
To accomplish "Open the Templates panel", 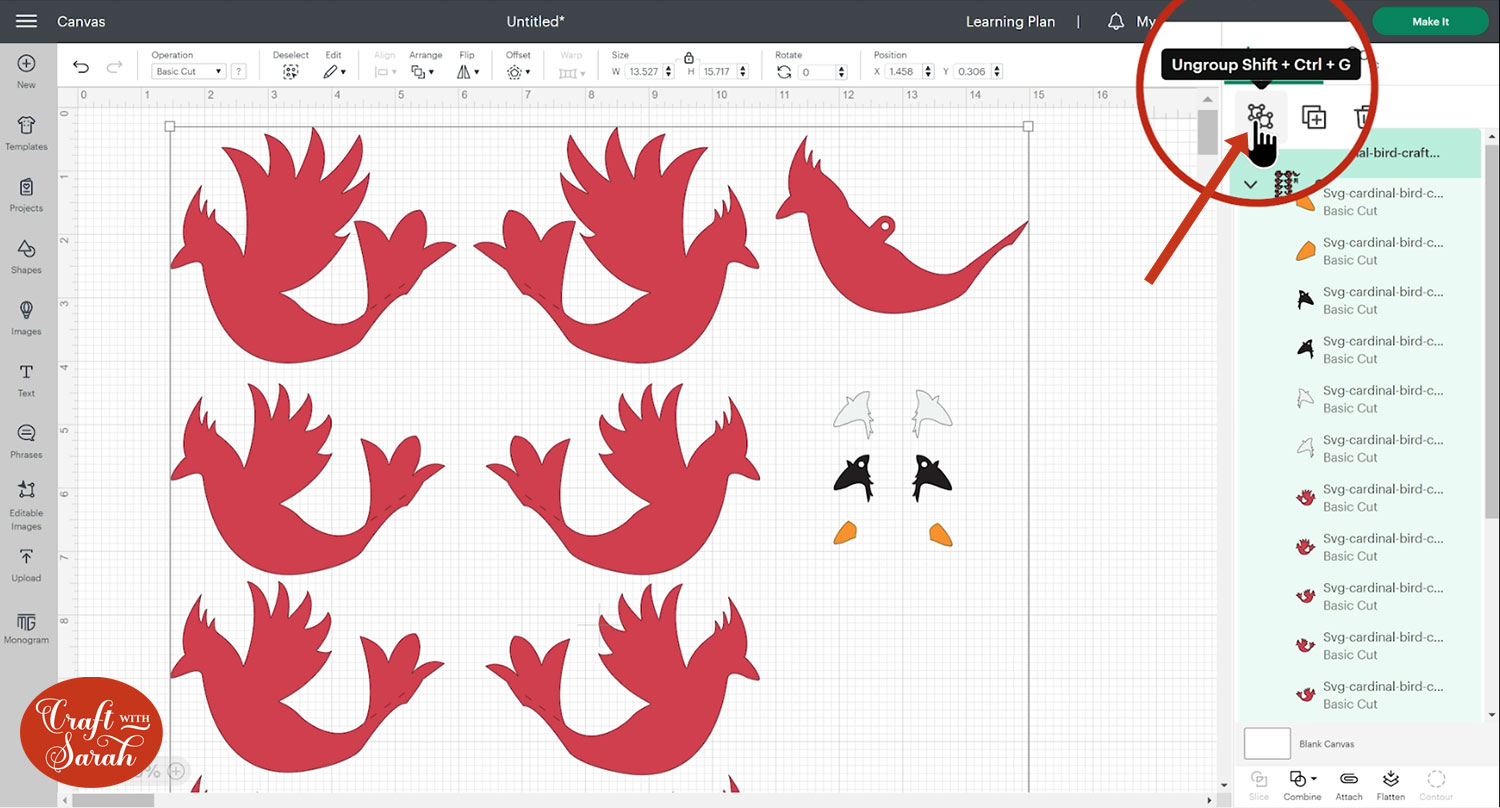I will click(x=27, y=133).
